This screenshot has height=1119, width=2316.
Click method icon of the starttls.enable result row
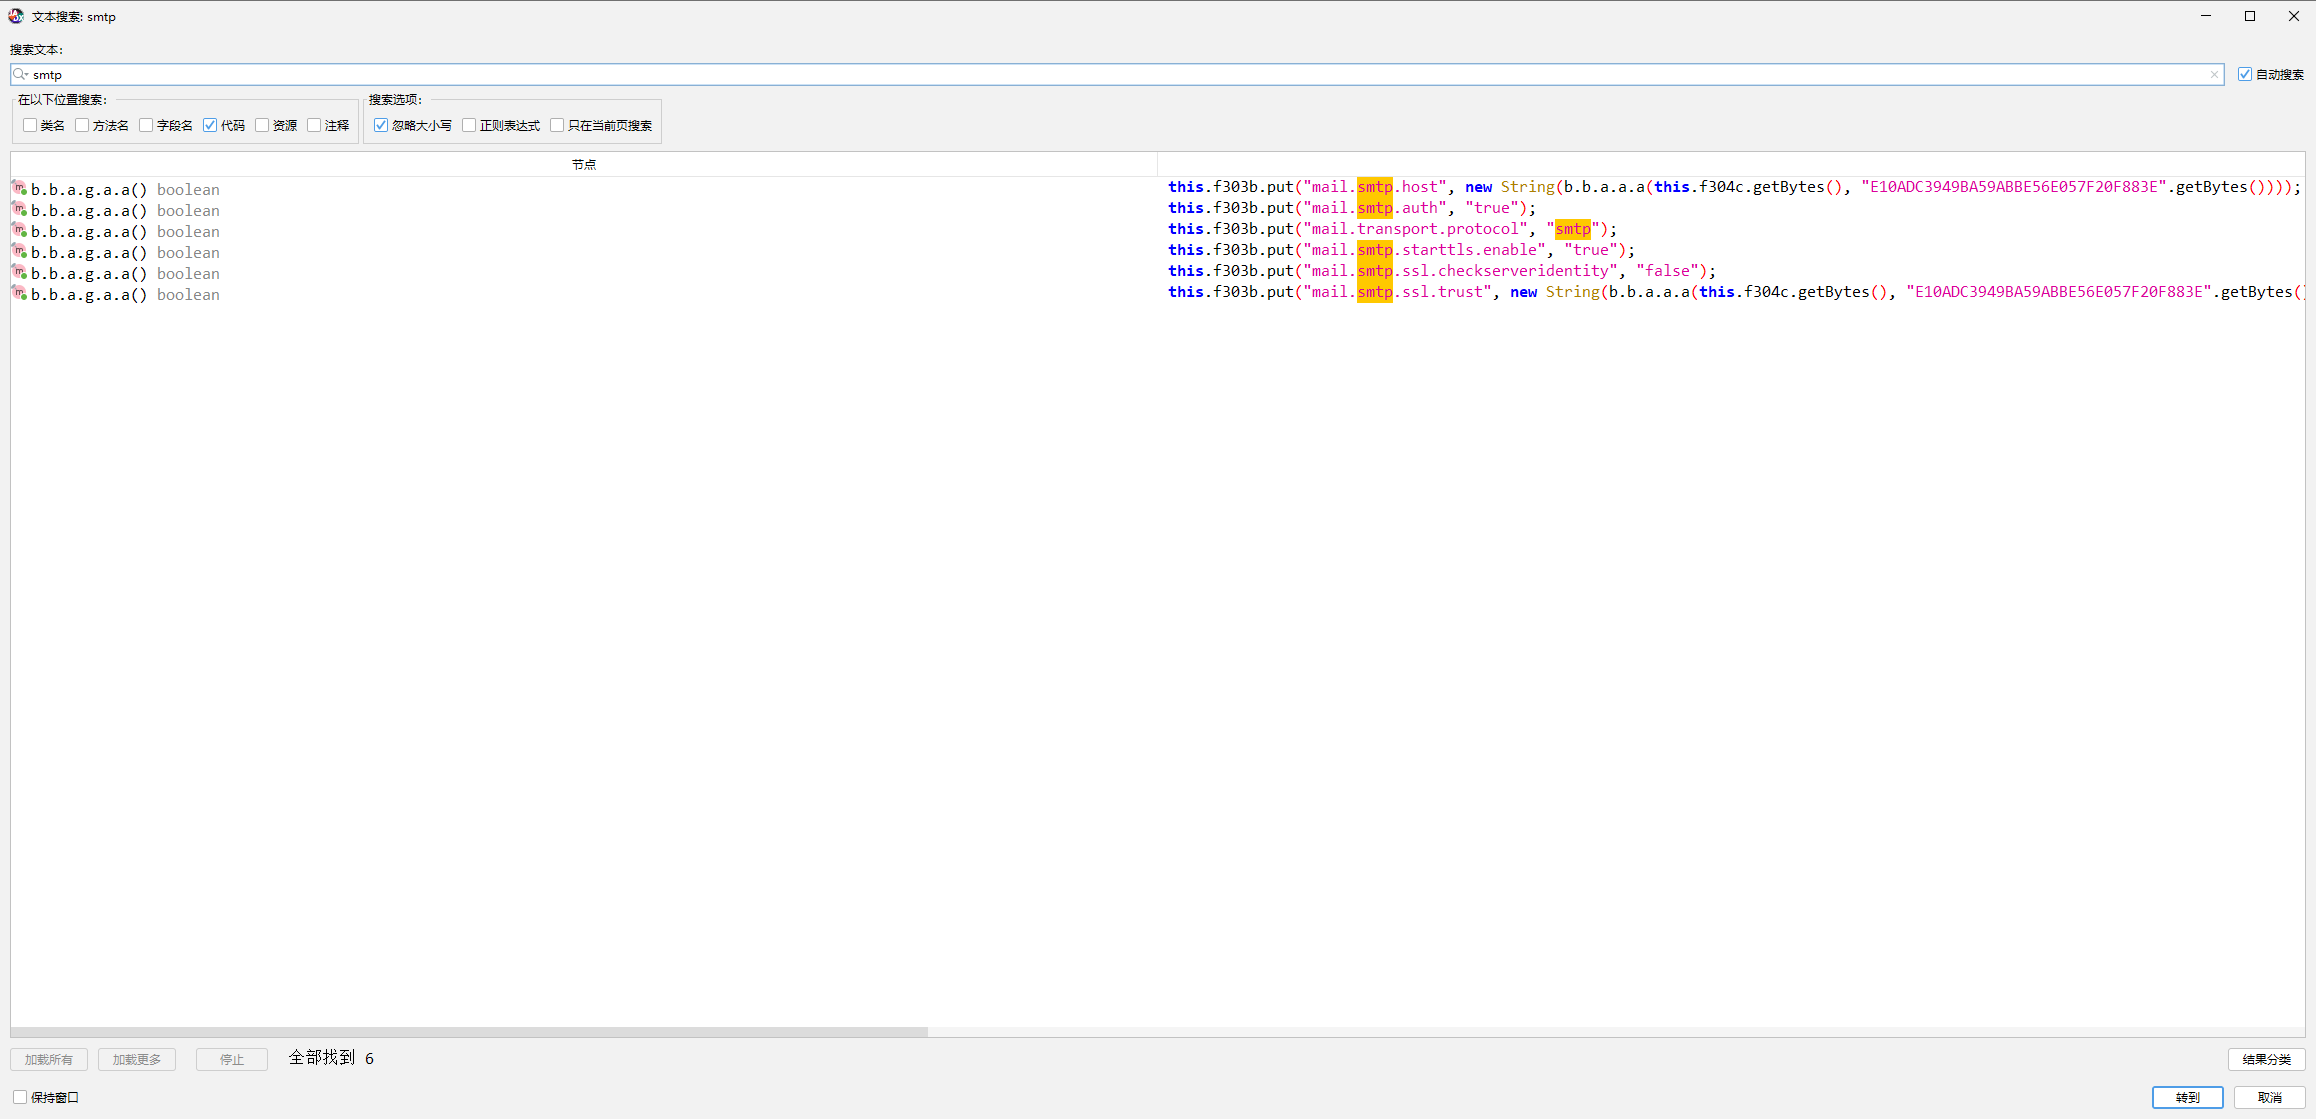[19, 251]
